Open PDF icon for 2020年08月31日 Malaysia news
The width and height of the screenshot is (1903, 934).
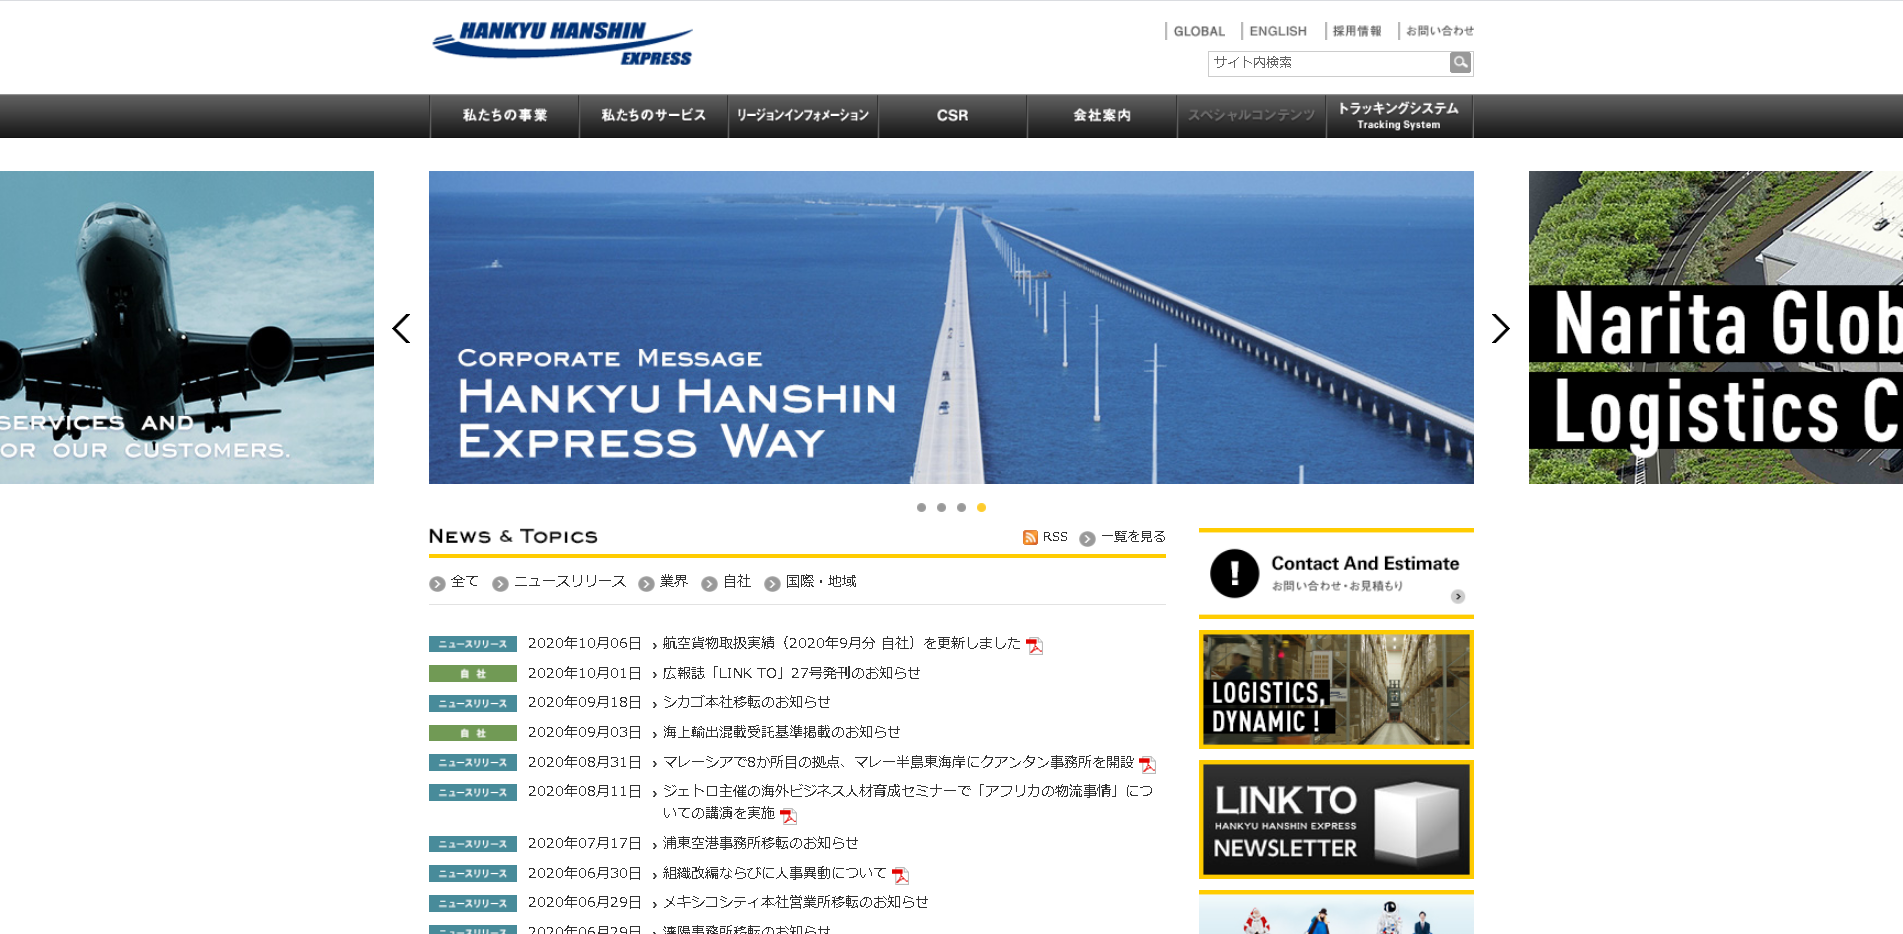coord(1147,765)
